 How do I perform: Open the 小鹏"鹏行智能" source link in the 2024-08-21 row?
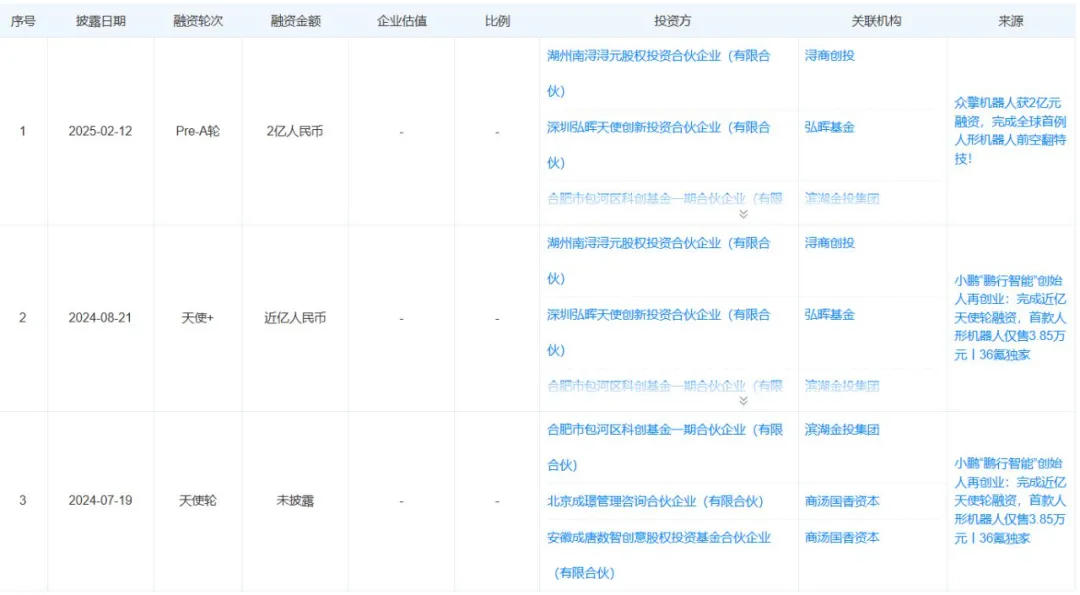point(1010,317)
